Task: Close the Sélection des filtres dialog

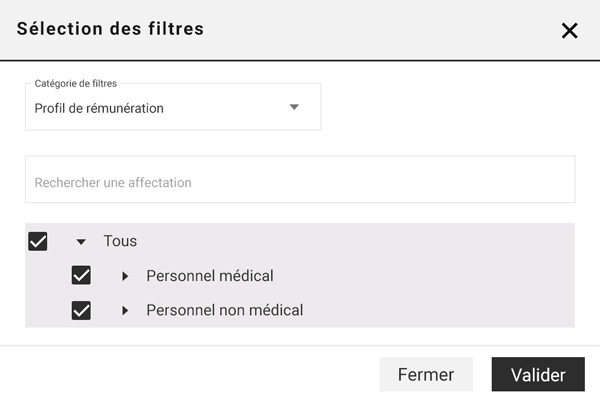Action: tap(569, 30)
